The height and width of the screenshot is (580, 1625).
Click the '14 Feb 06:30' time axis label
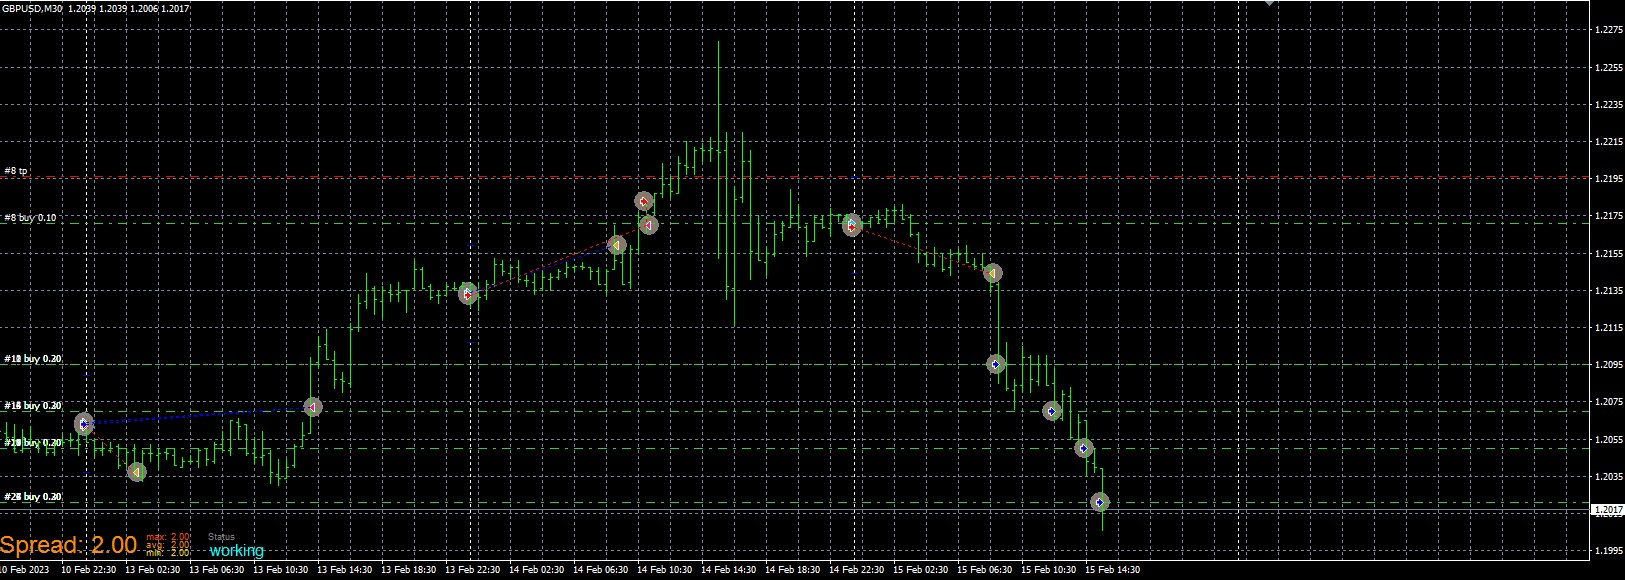(601, 570)
